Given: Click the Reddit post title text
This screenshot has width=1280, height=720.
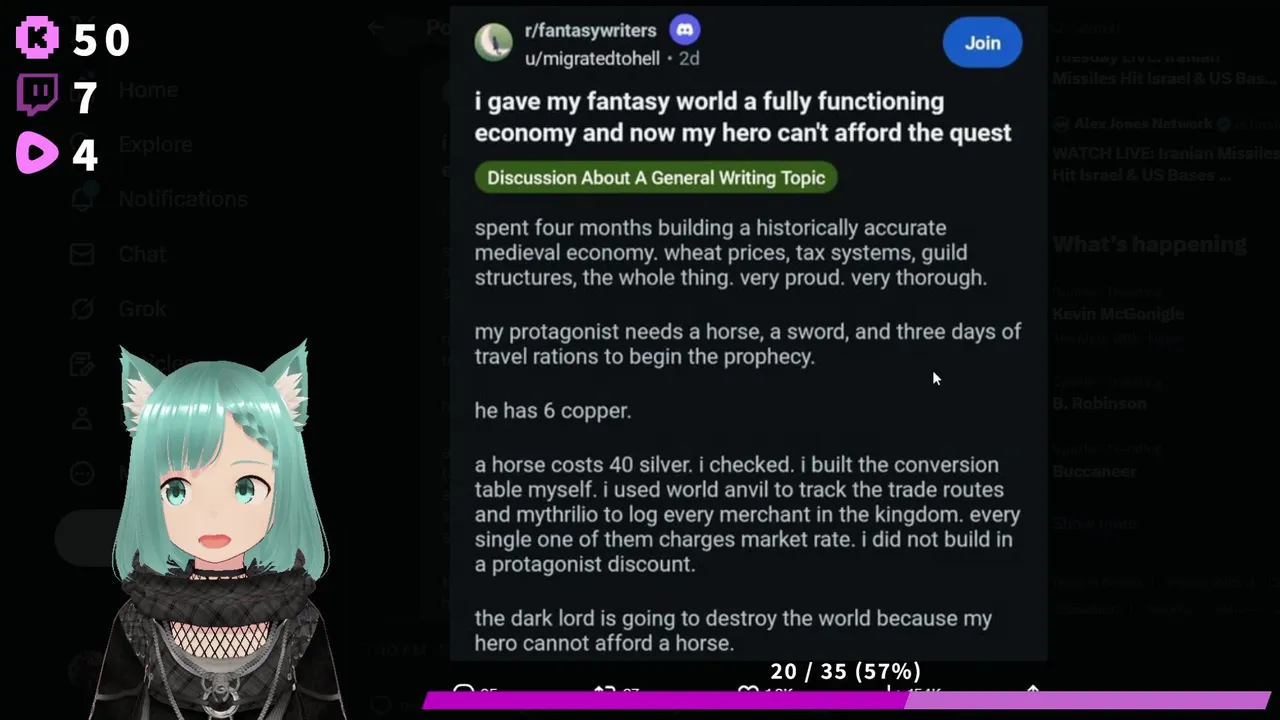Looking at the screenshot, I should [742, 117].
